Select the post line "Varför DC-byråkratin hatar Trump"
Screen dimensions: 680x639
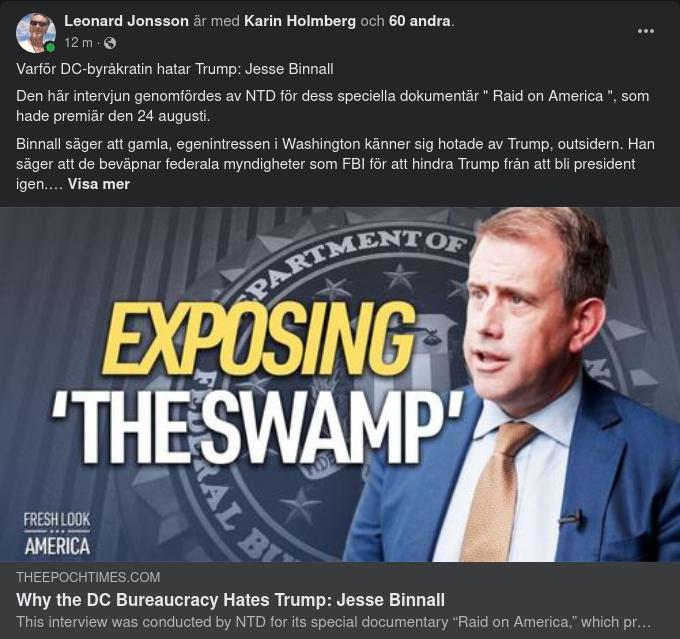tap(175, 69)
